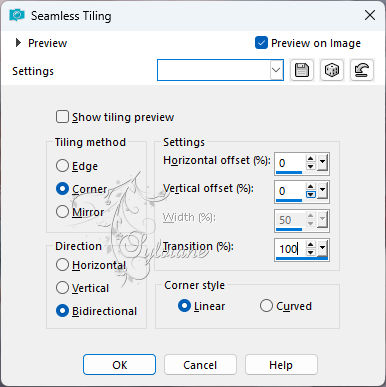Click the save preset floppy disk icon

302,70
